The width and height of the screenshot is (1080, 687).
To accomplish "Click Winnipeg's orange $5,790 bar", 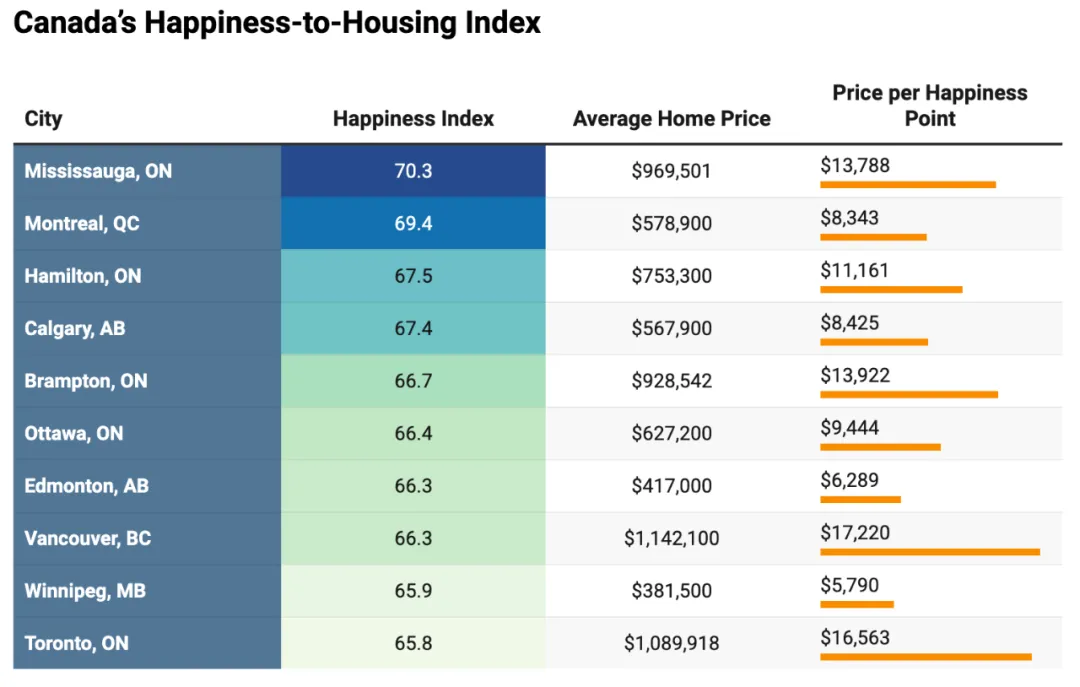I will (x=856, y=604).
